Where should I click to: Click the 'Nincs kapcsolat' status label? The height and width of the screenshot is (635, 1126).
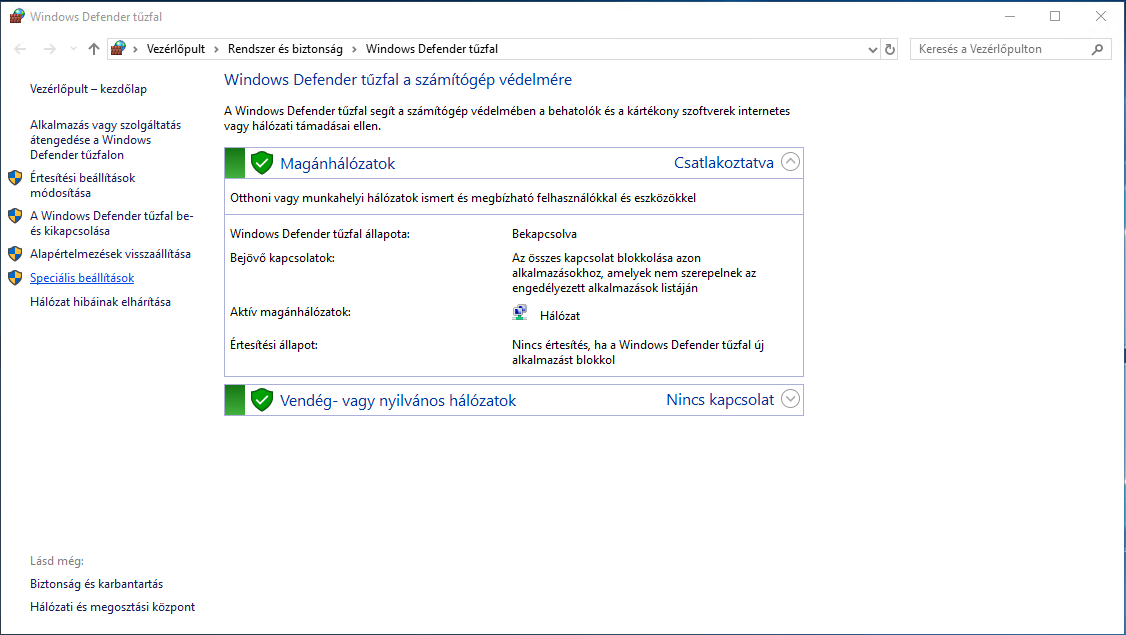pyautogui.click(x=720, y=399)
